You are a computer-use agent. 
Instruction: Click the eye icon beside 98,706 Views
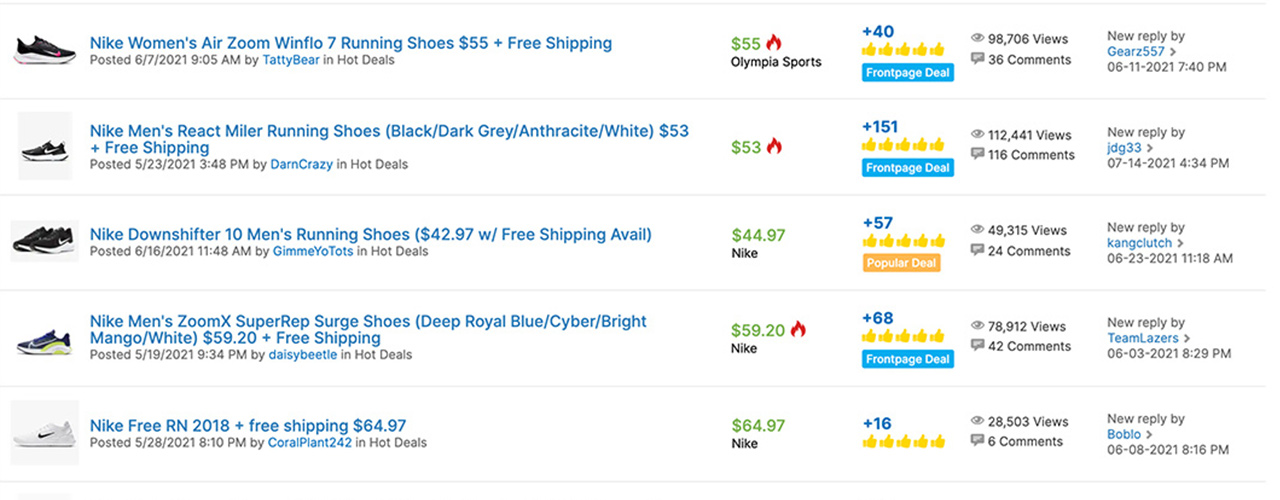(x=977, y=39)
